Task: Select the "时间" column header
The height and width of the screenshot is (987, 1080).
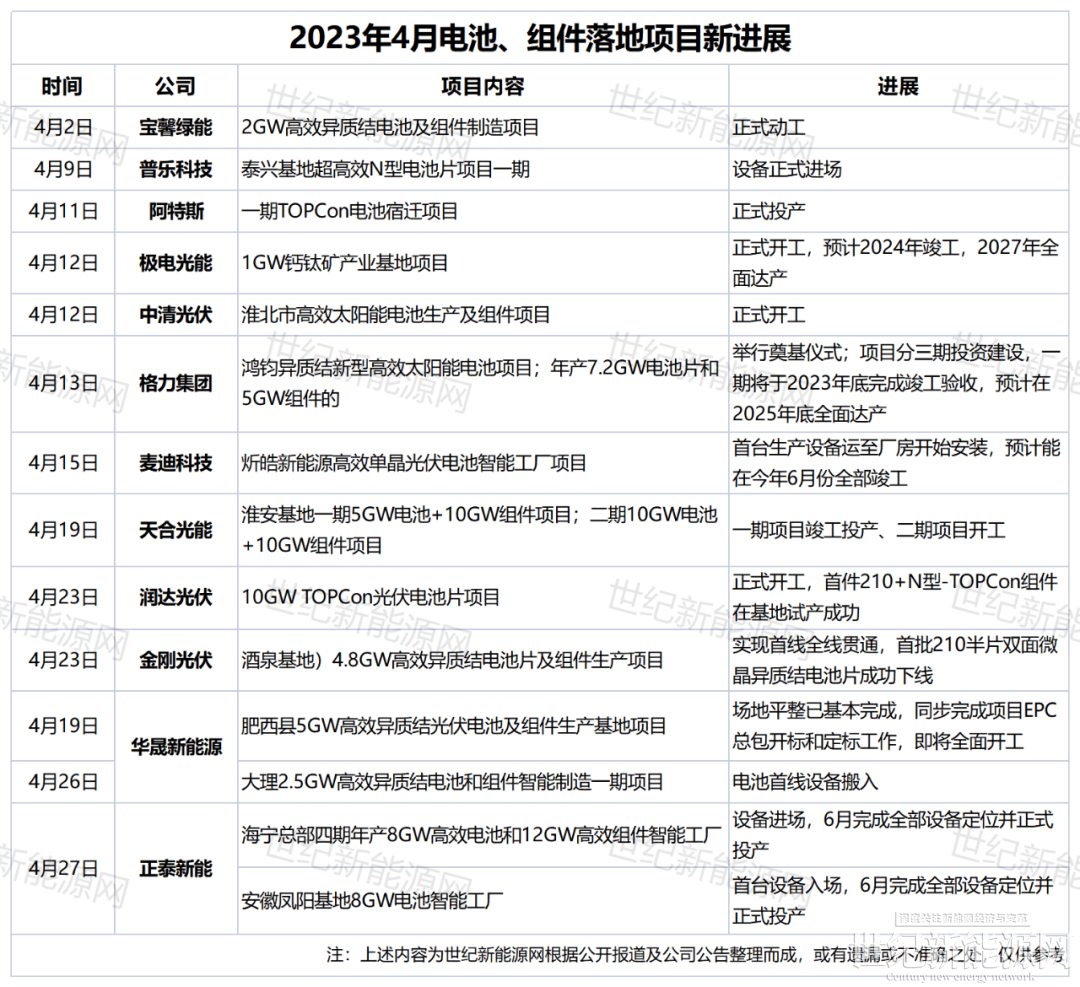Action: coord(63,86)
